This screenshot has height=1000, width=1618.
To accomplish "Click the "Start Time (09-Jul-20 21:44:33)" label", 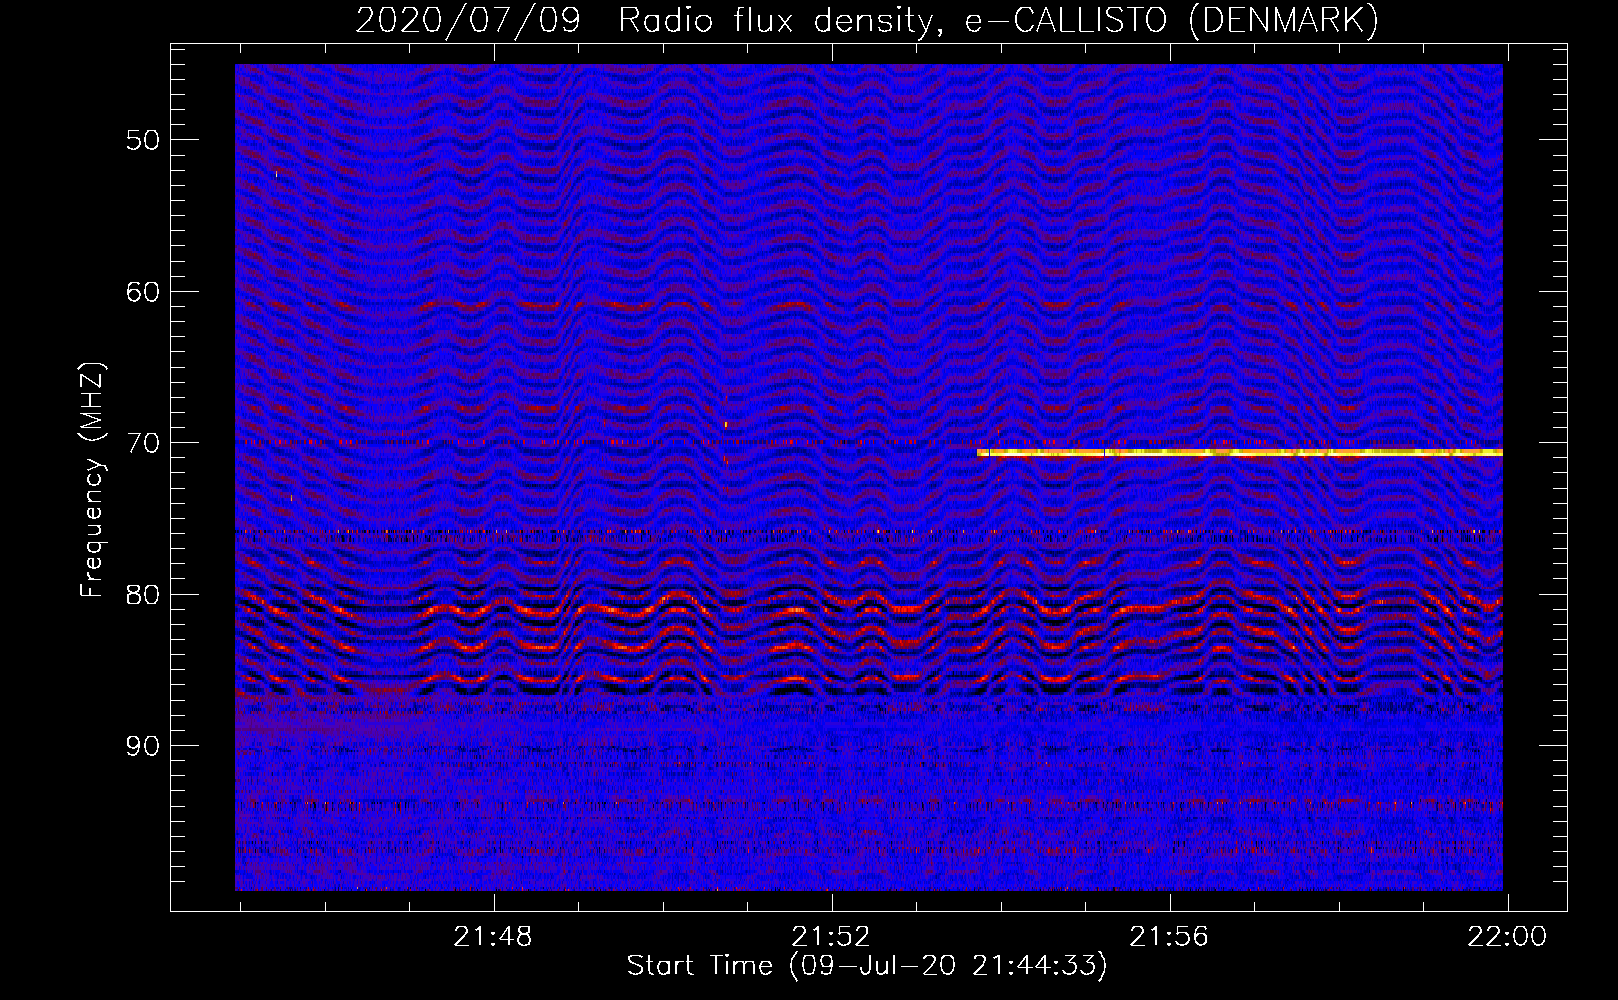I will click(867, 966).
